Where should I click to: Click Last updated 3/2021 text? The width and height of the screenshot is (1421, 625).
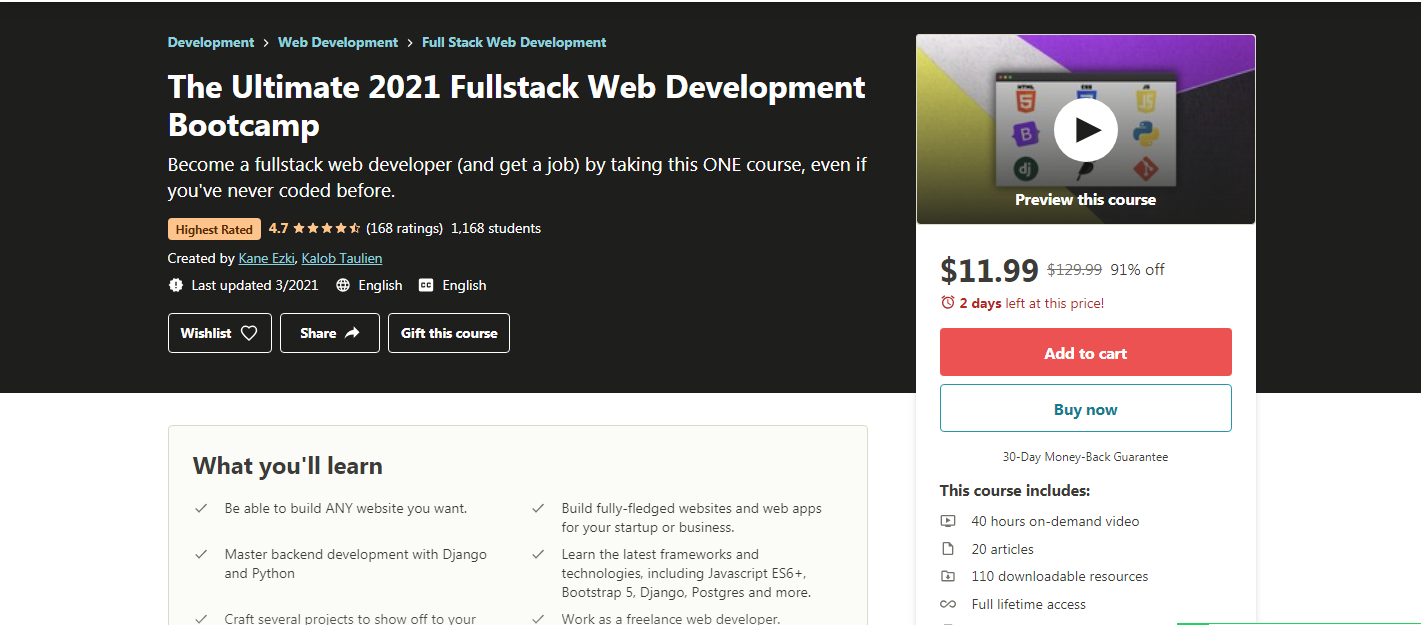255,285
